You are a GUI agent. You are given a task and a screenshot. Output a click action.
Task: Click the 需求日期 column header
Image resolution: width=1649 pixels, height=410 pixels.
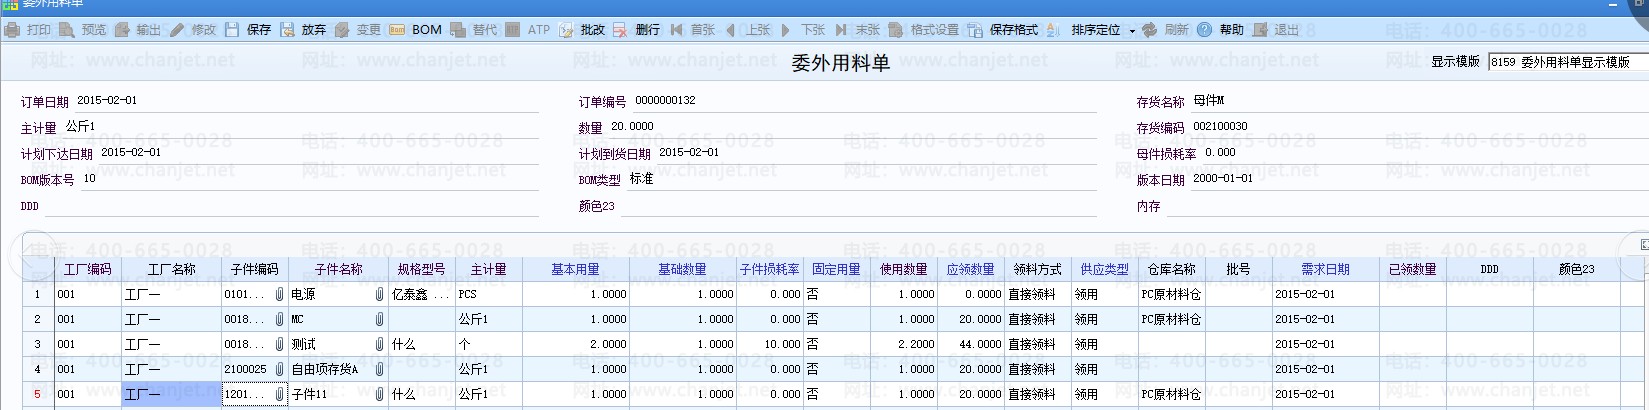pyautogui.click(x=1324, y=269)
